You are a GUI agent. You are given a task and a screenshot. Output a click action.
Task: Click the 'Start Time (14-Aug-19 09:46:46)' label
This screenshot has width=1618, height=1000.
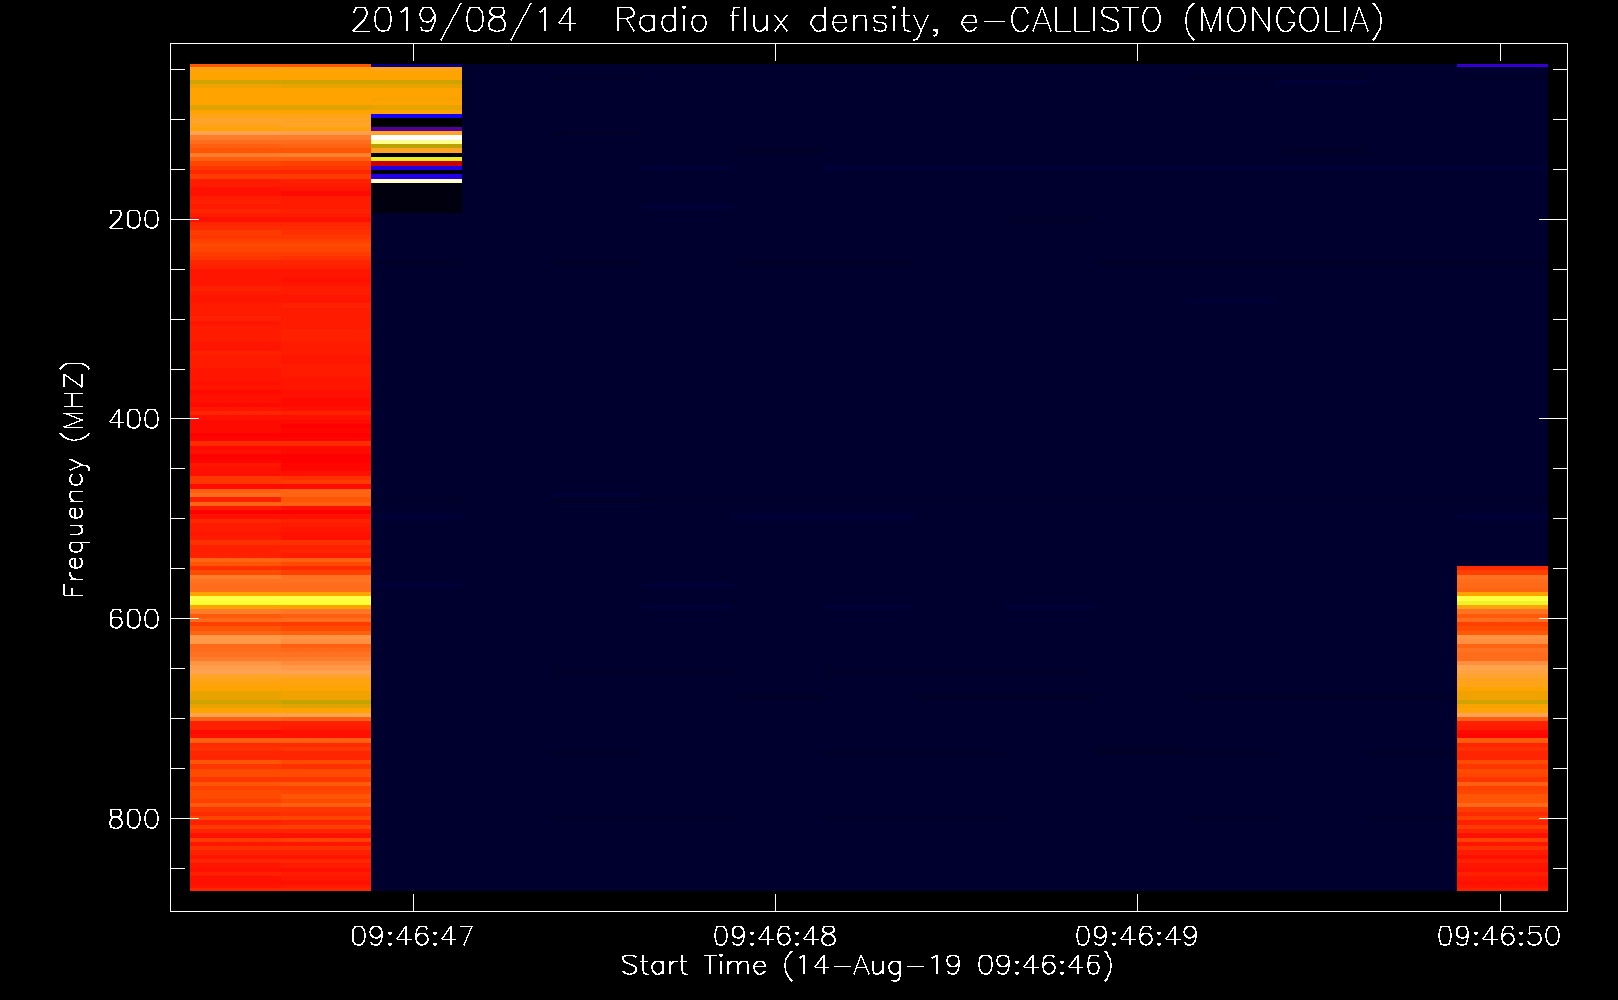tap(867, 966)
